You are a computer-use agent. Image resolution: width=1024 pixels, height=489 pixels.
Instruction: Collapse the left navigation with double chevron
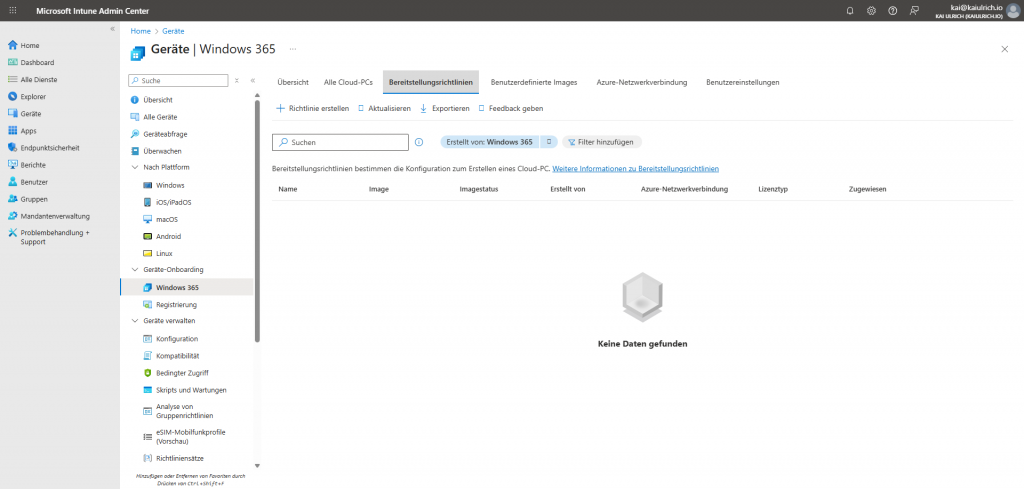[112, 28]
